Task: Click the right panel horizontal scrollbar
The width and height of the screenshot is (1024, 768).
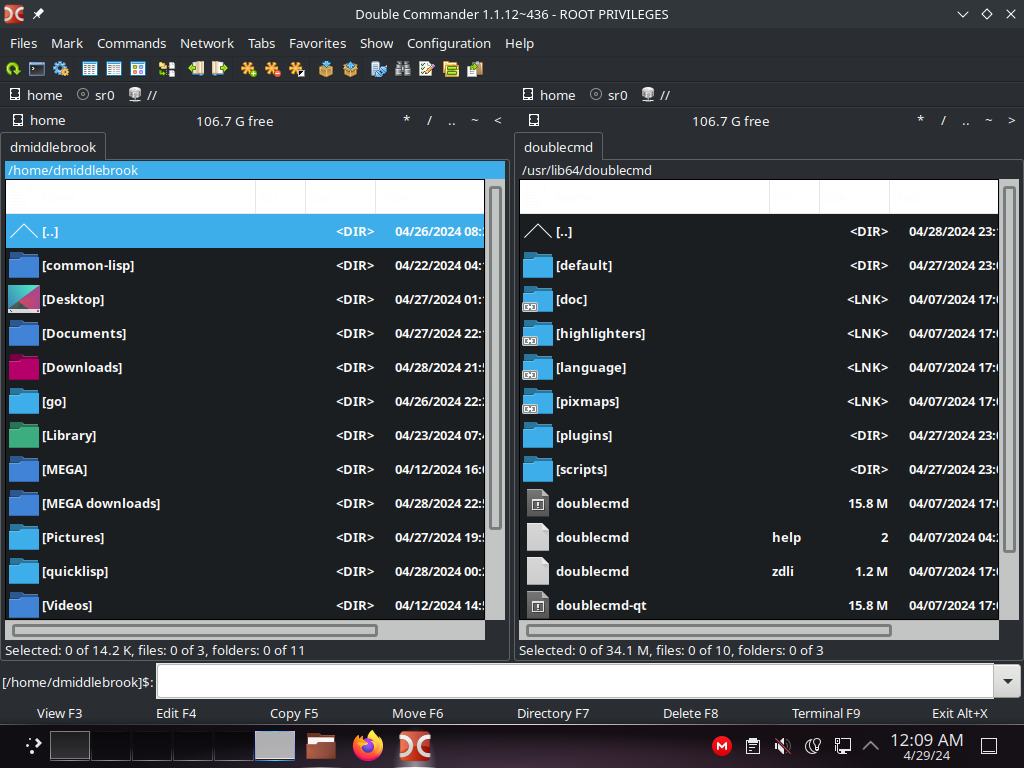Action: 709,630
